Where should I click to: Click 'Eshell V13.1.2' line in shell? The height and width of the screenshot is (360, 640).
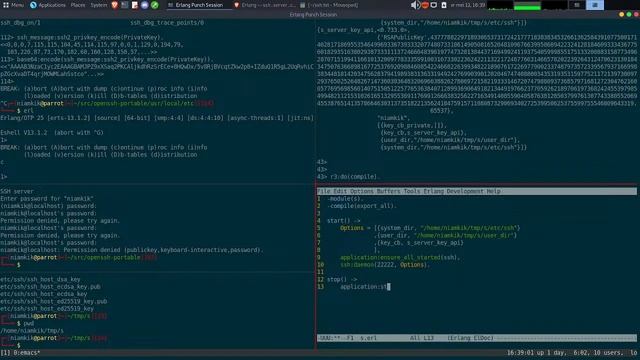click(52, 133)
